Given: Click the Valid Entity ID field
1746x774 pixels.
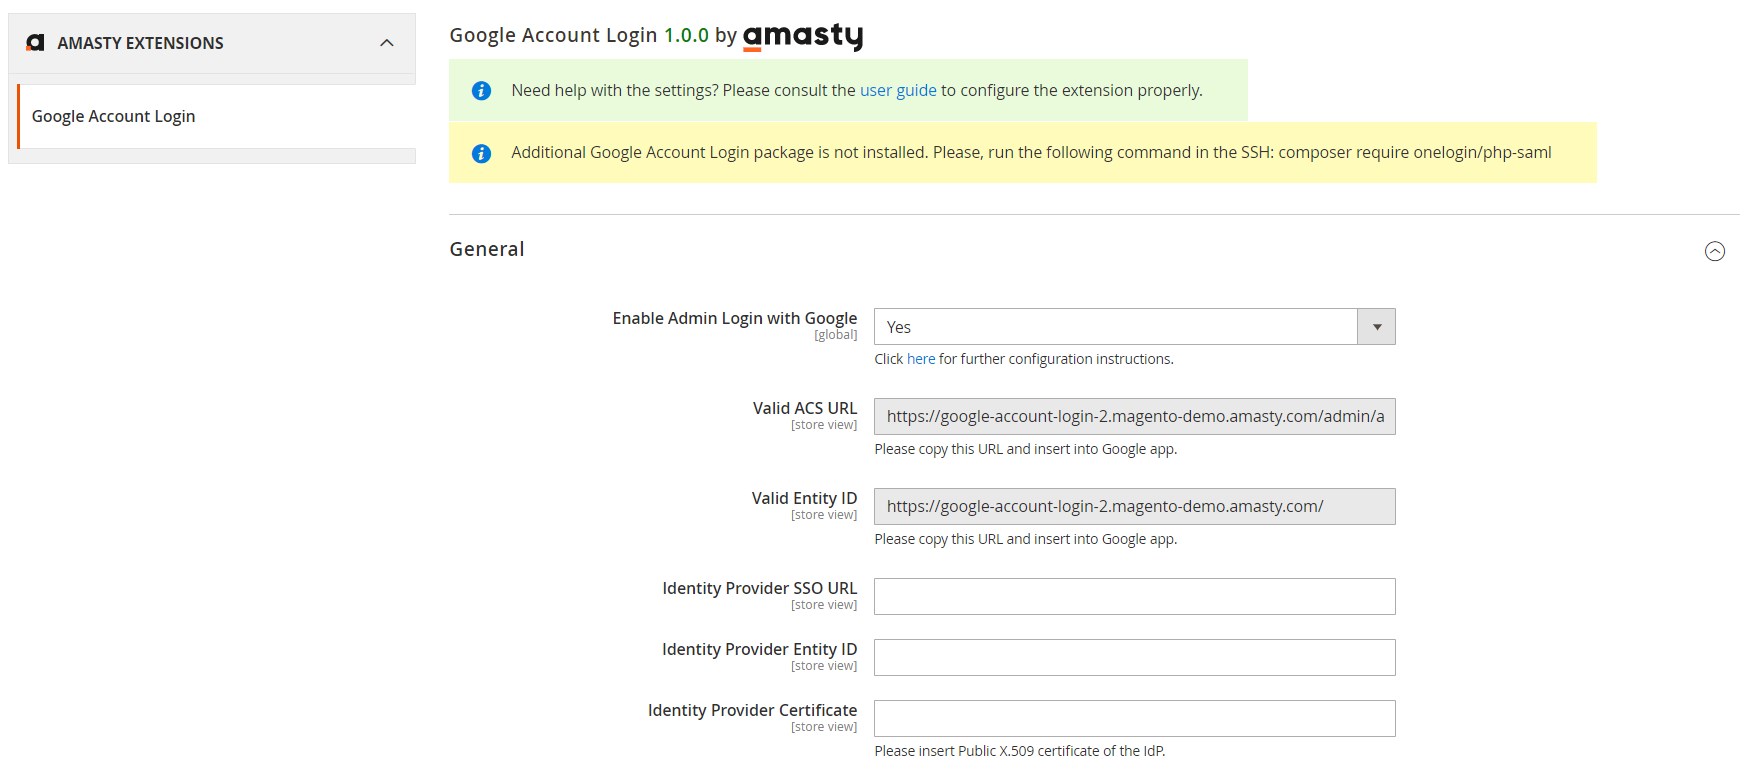Looking at the screenshot, I should [x=1134, y=507].
